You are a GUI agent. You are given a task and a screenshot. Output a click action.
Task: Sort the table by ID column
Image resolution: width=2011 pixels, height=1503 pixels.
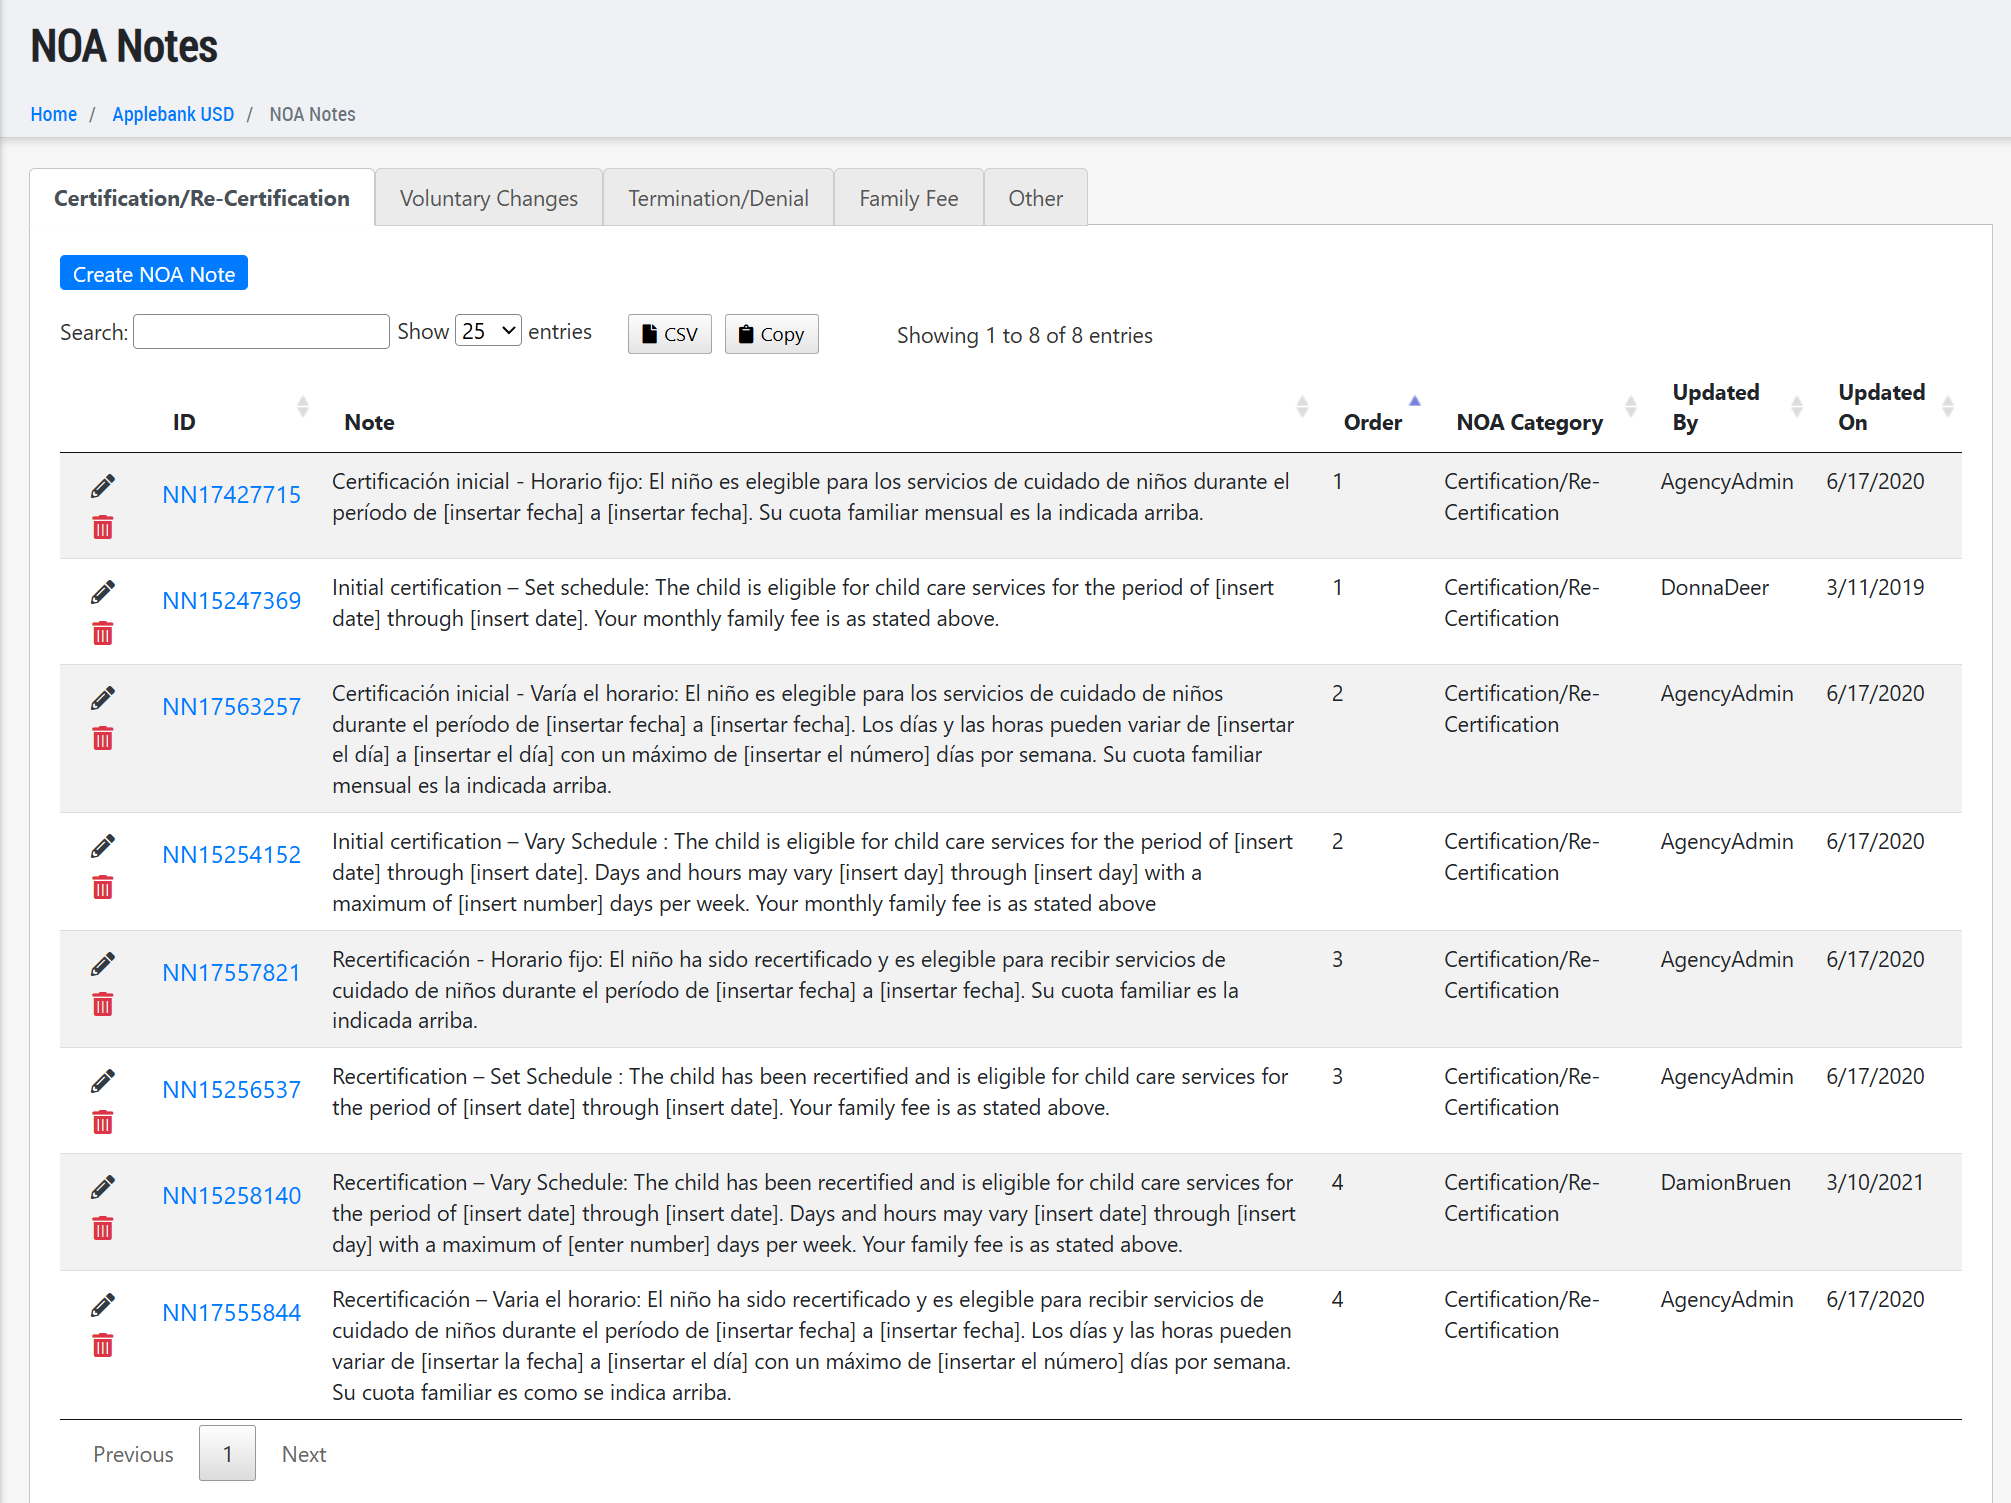(184, 422)
